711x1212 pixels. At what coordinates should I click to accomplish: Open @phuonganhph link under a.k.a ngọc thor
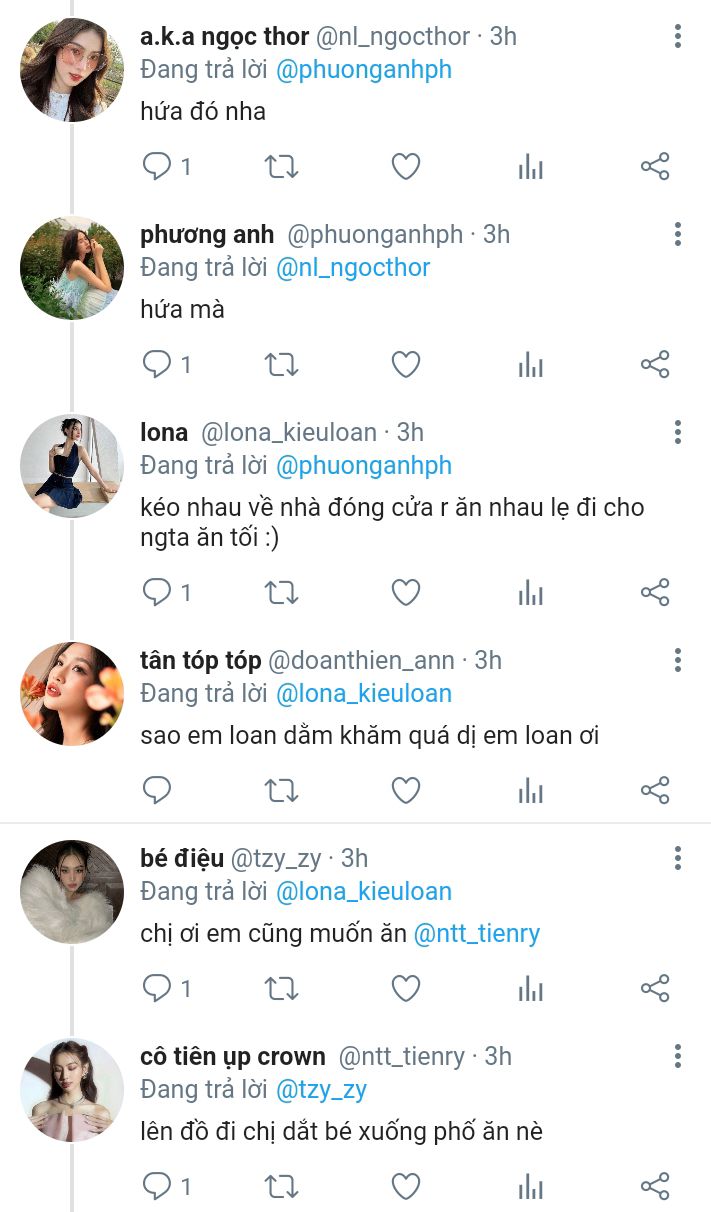click(364, 70)
